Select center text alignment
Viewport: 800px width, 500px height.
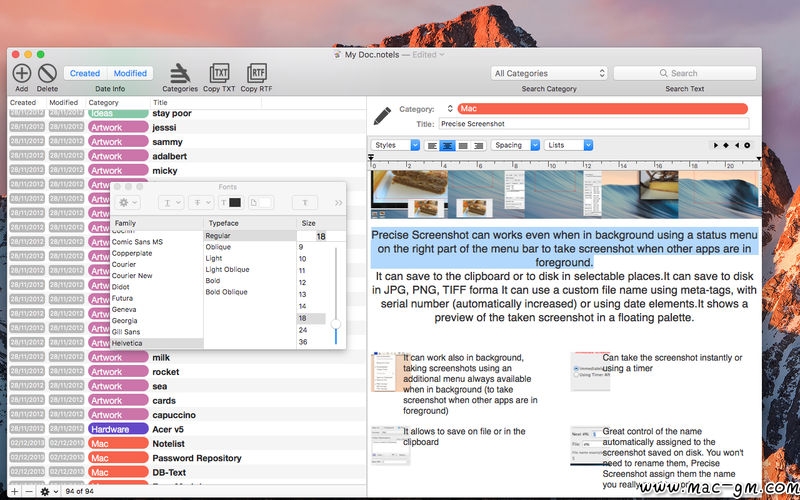point(447,145)
